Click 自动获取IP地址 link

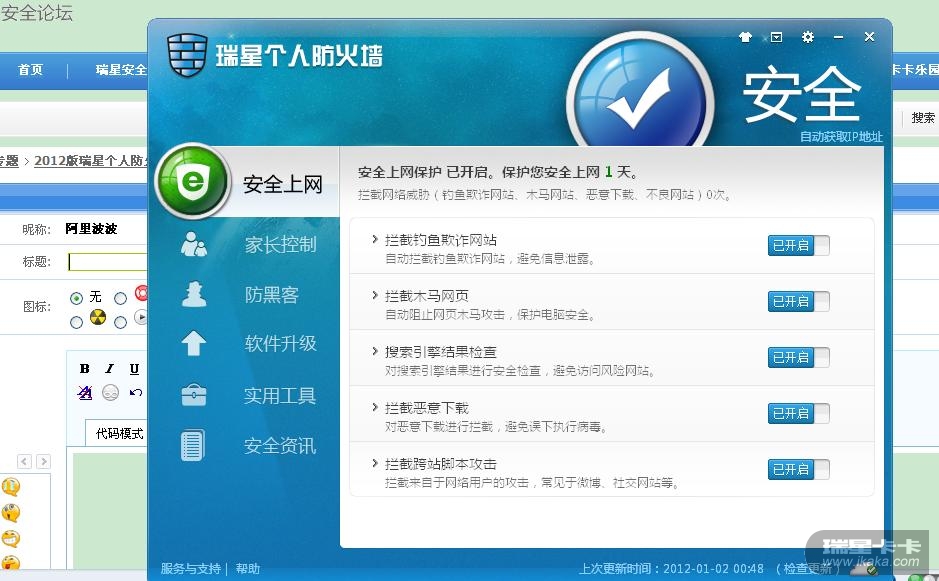point(841,137)
